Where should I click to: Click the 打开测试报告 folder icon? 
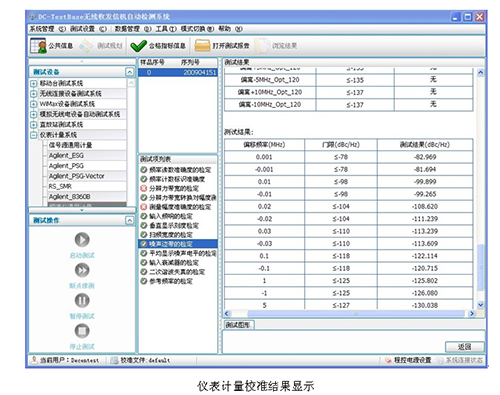pyautogui.click(x=202, y=46)
